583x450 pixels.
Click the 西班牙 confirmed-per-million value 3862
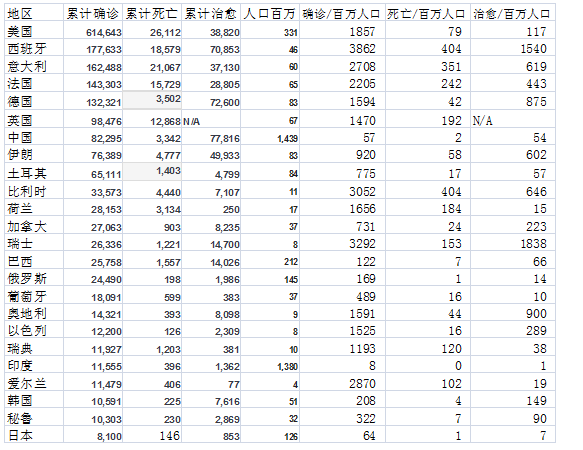342,48
